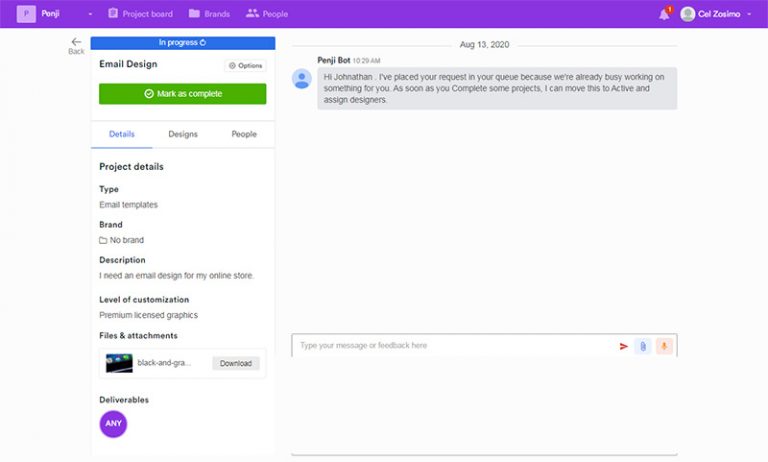Attach a file using the paperclip icon
This screenshot has width=768, height=462.
point(643,346)
